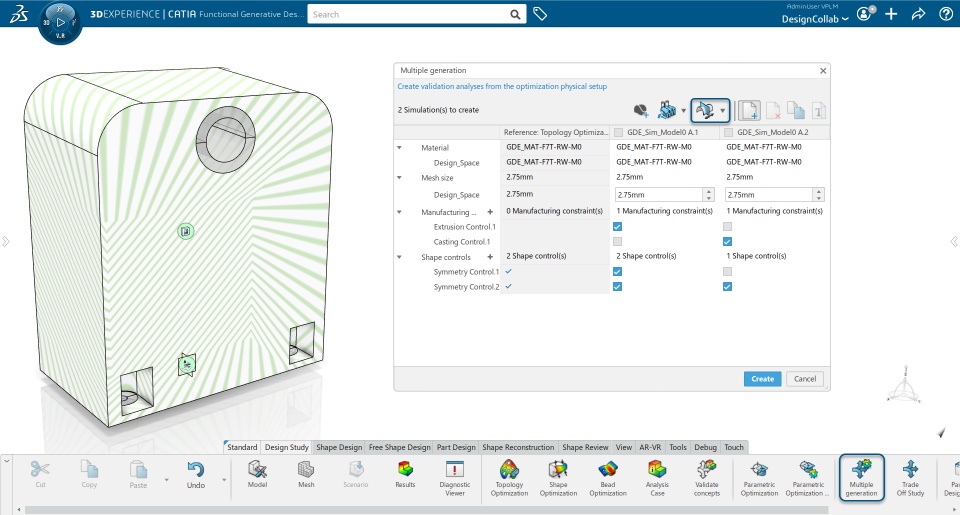
Task: Undo the last action
Action: pos(196,475)
